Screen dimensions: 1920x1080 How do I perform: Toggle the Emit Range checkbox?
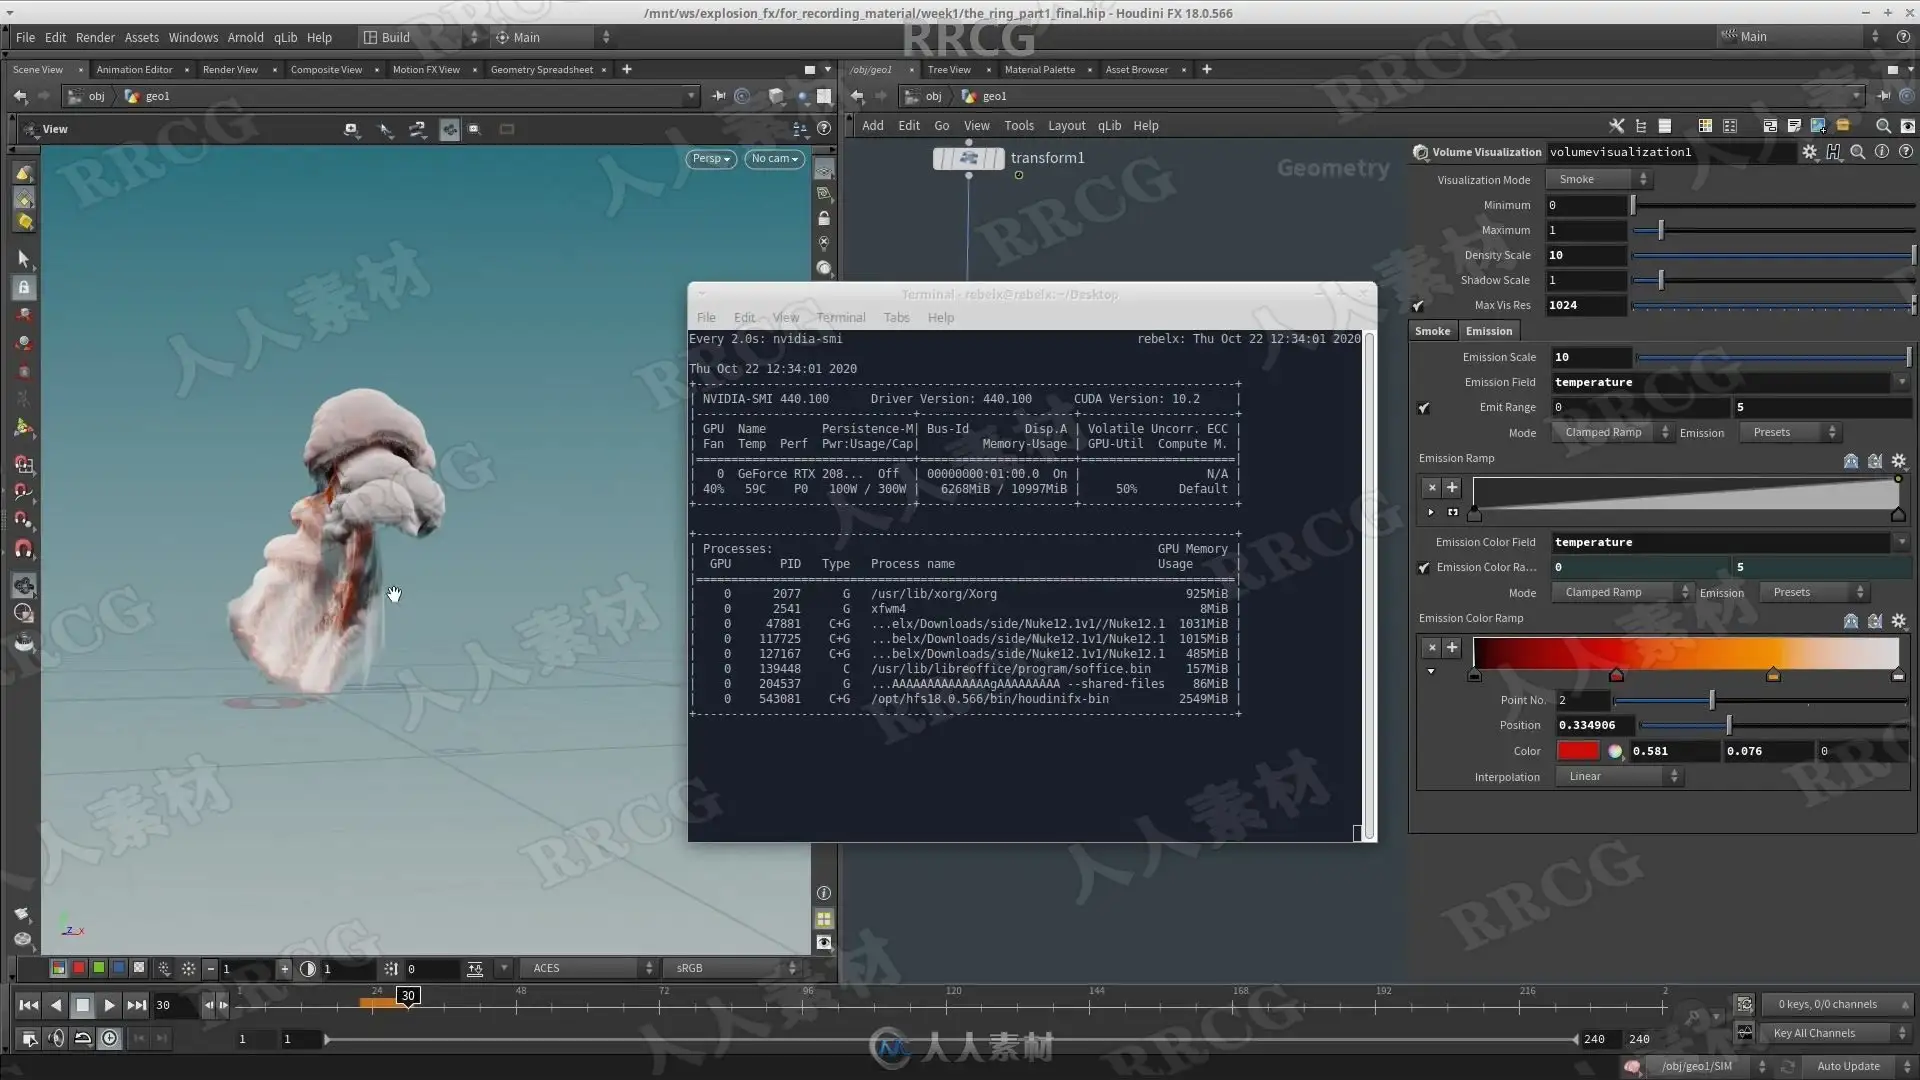point(1424,408)
